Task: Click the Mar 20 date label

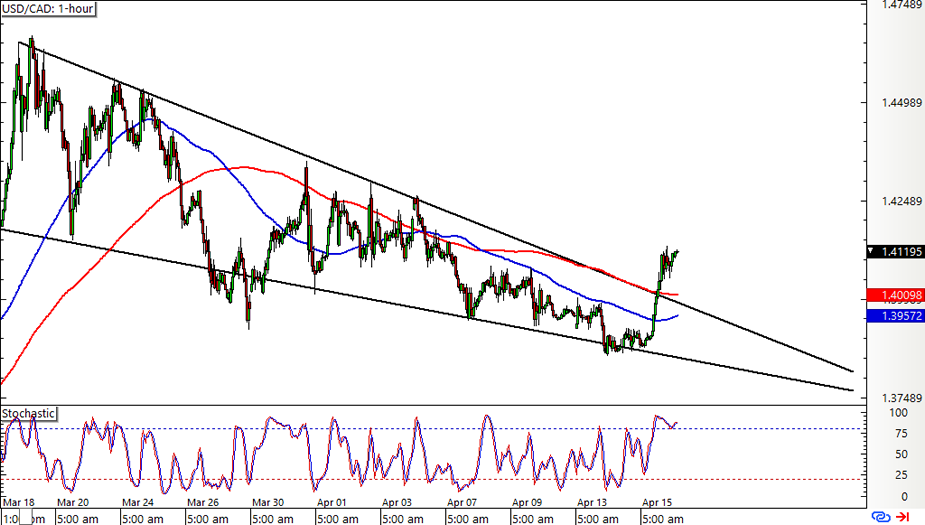Action: [73, 503]
